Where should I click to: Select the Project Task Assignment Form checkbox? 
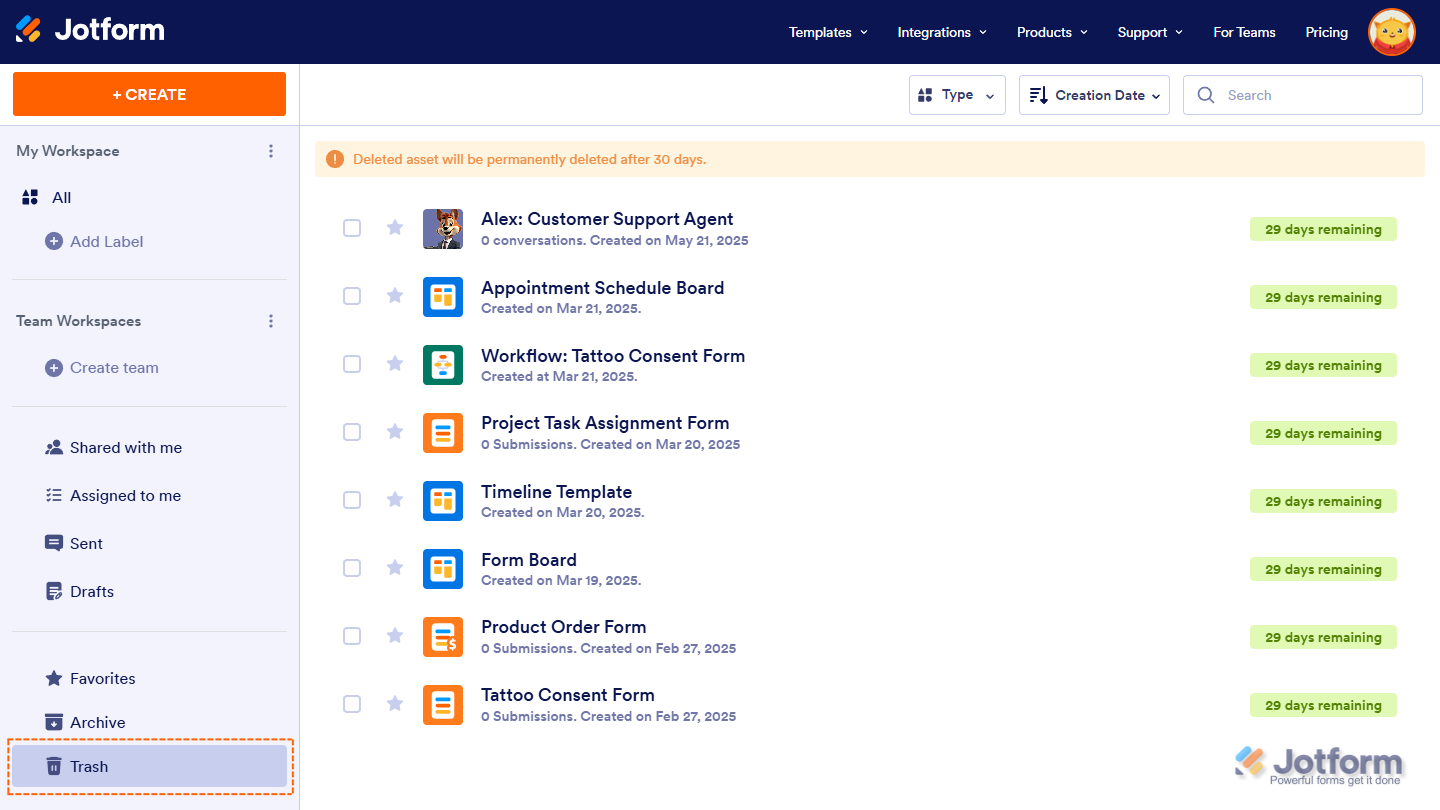(x=352, y=432)
